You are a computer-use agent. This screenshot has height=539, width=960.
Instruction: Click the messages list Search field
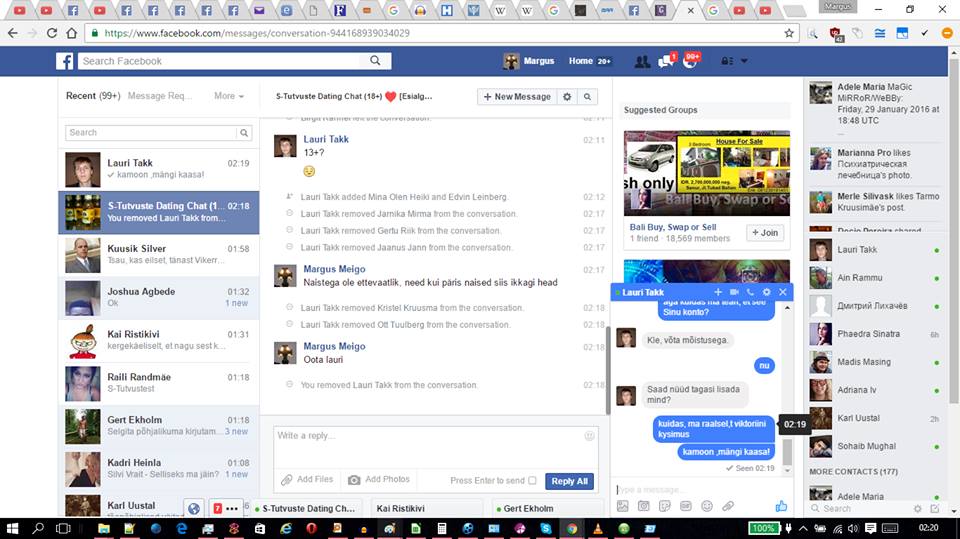151,133
